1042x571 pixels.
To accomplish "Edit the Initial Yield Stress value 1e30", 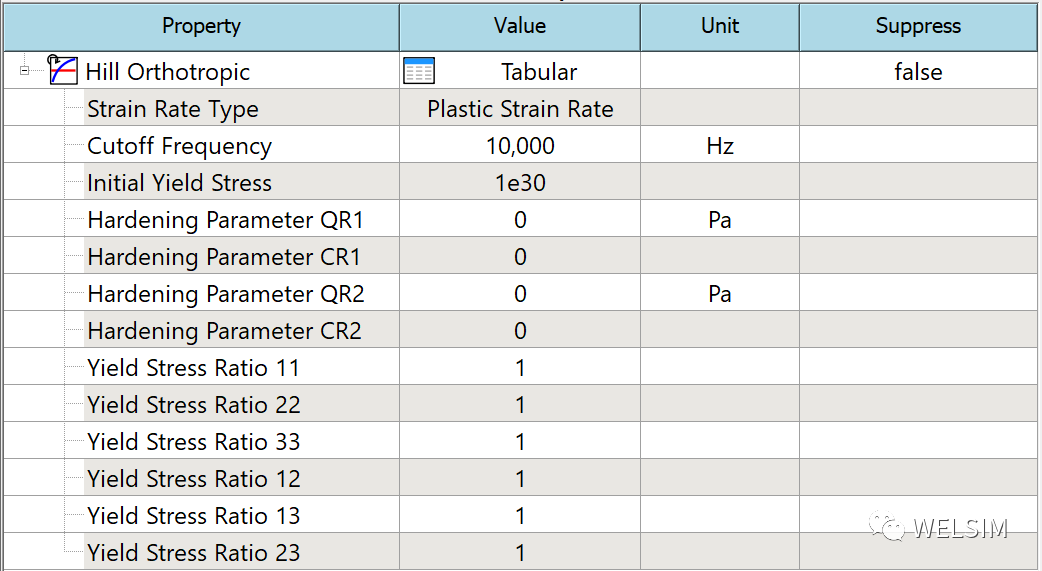I will click(520, 183).
